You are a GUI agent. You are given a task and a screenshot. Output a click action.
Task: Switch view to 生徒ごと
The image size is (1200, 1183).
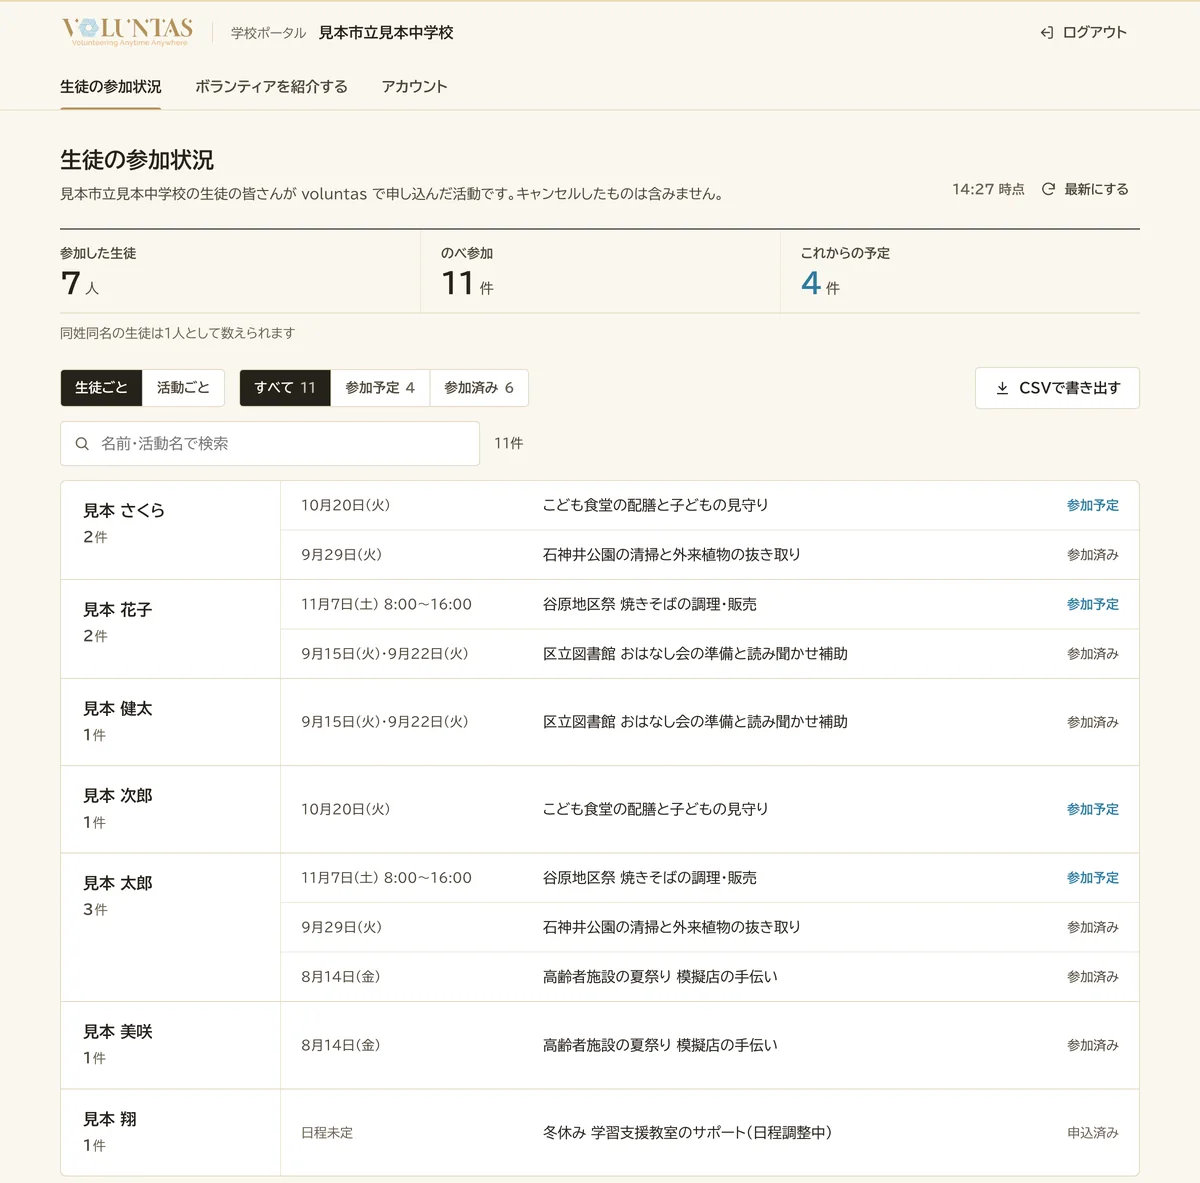click(x=101, y=388)
